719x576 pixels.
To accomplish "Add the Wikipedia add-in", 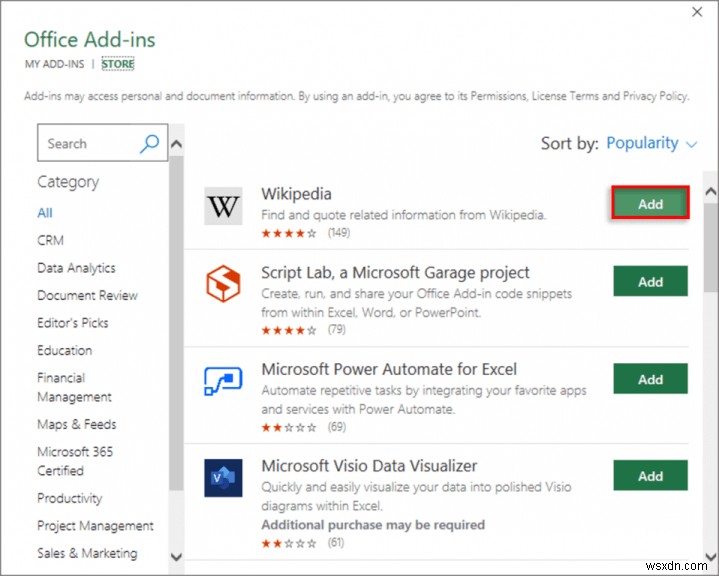I will pos(650,204).
